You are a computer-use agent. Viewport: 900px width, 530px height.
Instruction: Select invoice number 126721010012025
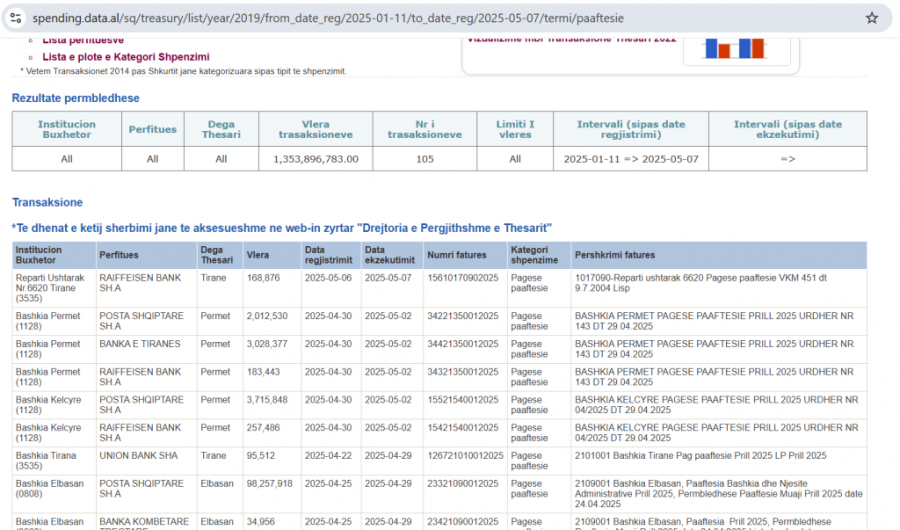pos(465,456)
